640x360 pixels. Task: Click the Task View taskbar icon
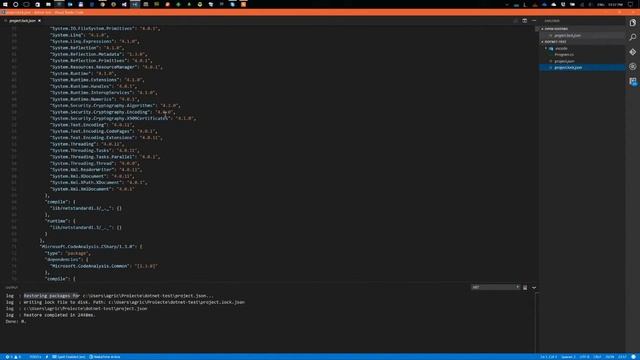(x=26, y=4)
